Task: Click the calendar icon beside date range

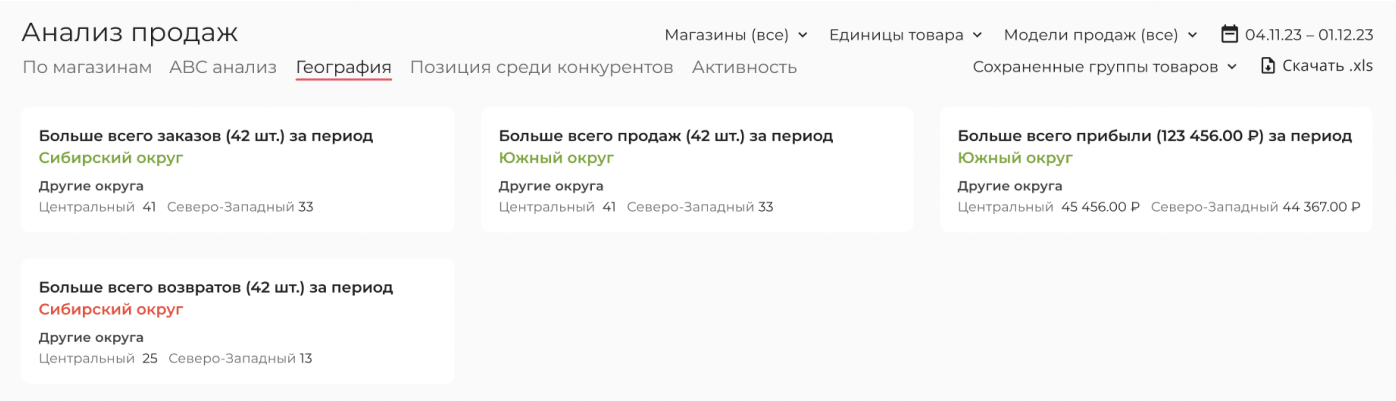Action: (x=1230, y=34)
